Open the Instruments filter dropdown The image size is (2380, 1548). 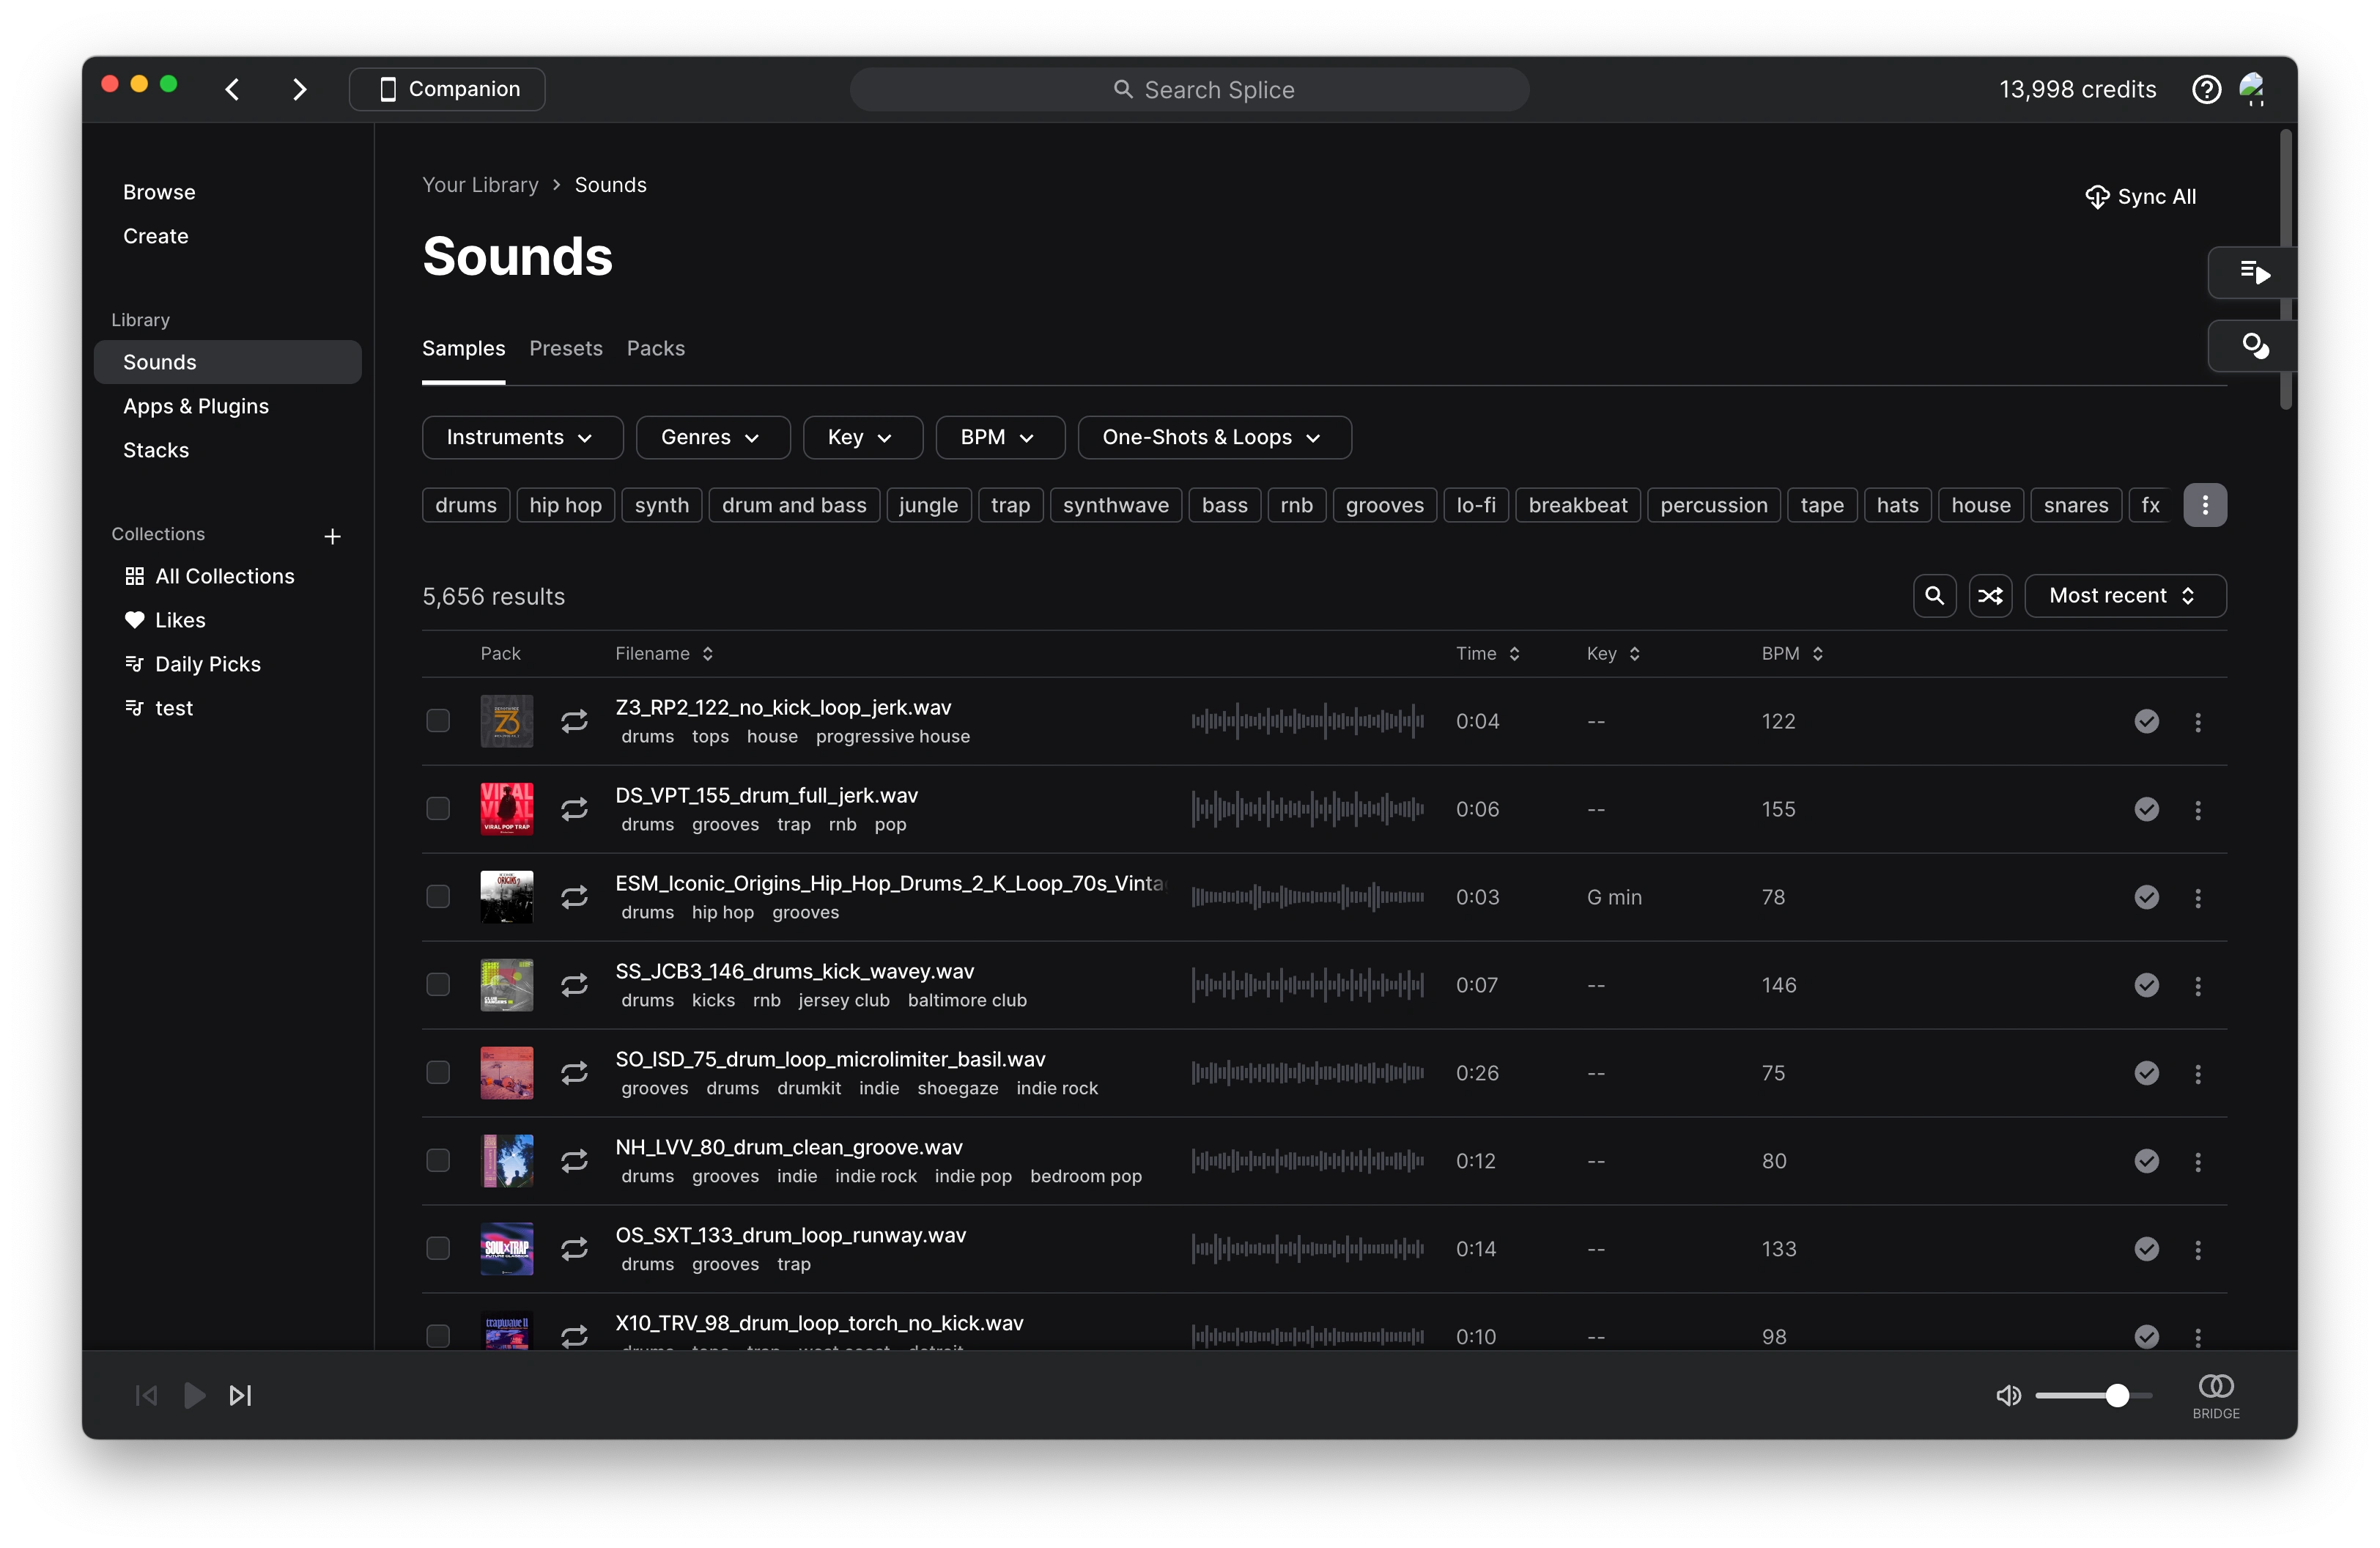(521, 437)
